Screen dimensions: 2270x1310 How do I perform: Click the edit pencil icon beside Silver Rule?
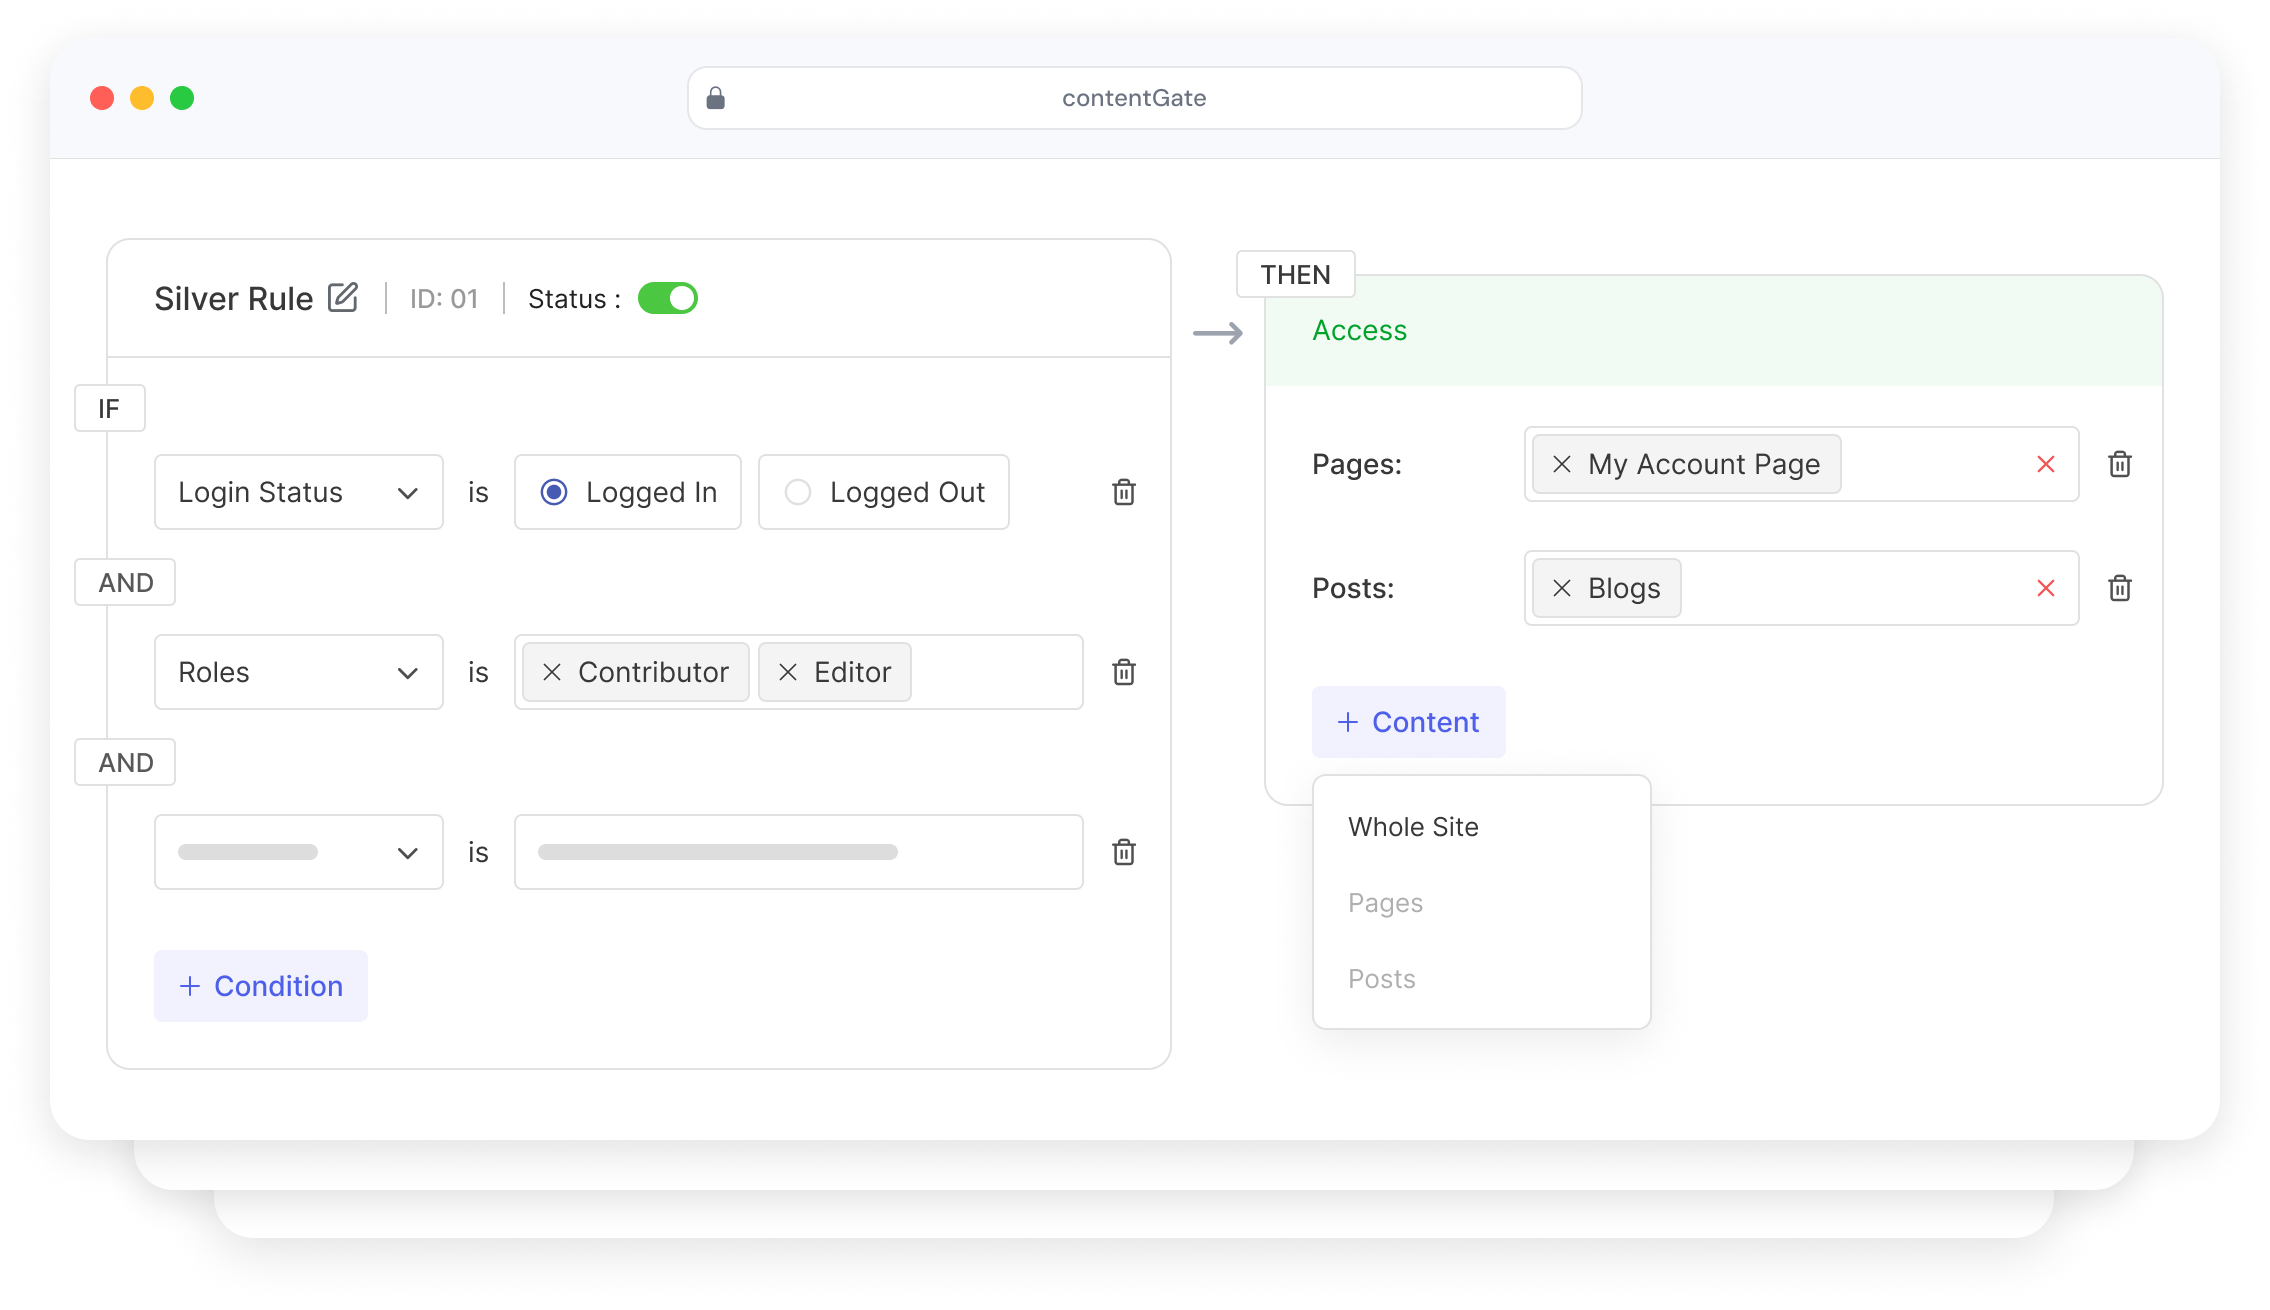(x=343, y=298)
